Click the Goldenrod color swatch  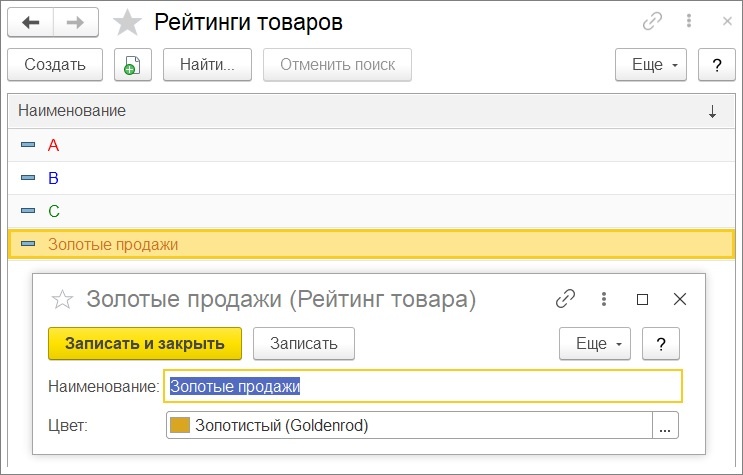point(180,425)
